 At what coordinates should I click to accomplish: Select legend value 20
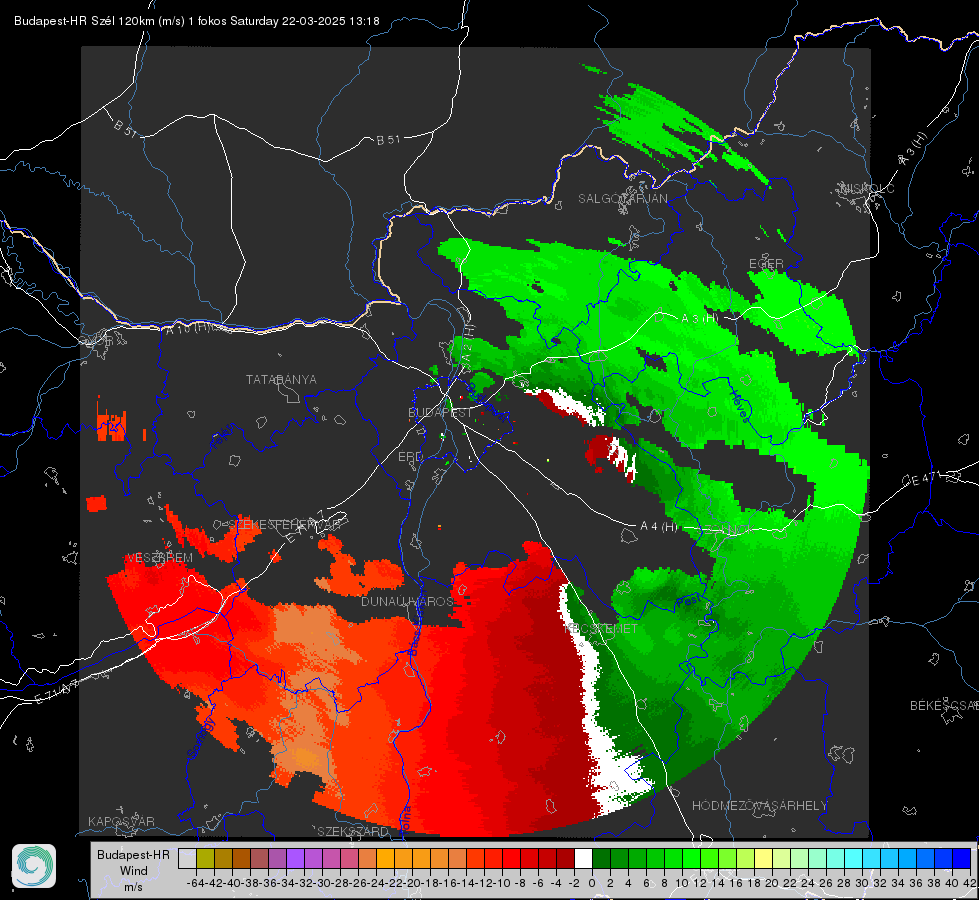point(772,884)
